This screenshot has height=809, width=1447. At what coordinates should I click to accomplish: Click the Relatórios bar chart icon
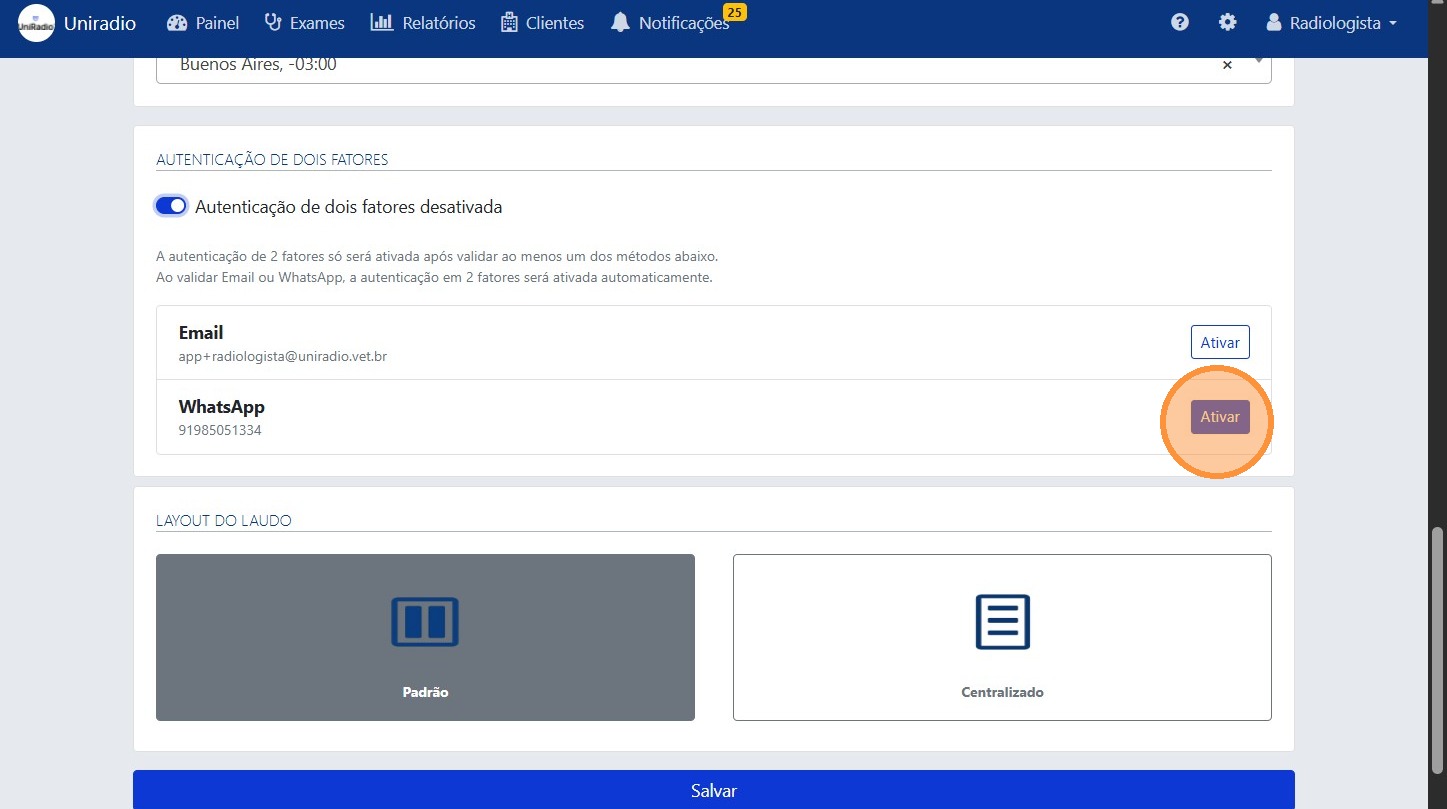pos(381,22)
